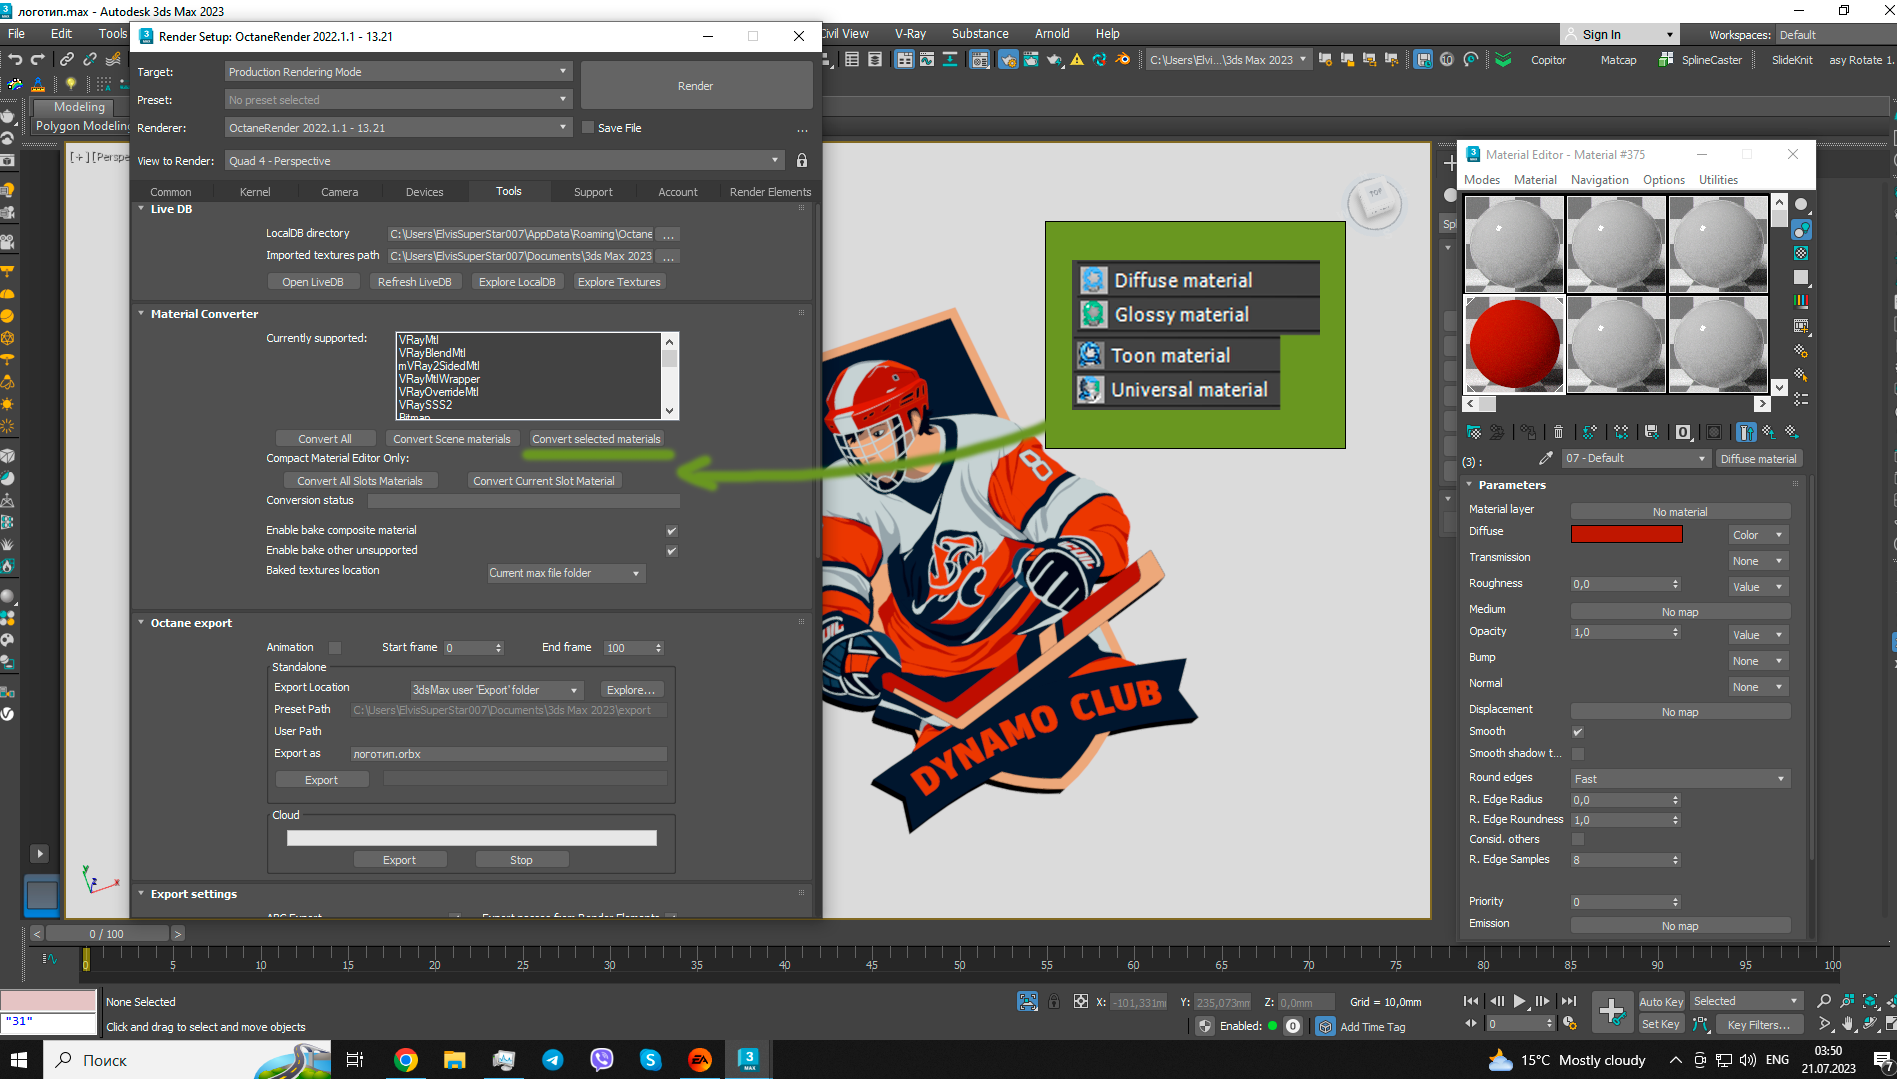Click Zoom Extents All Selected viewport icon

click(x=1893, y=1001)
